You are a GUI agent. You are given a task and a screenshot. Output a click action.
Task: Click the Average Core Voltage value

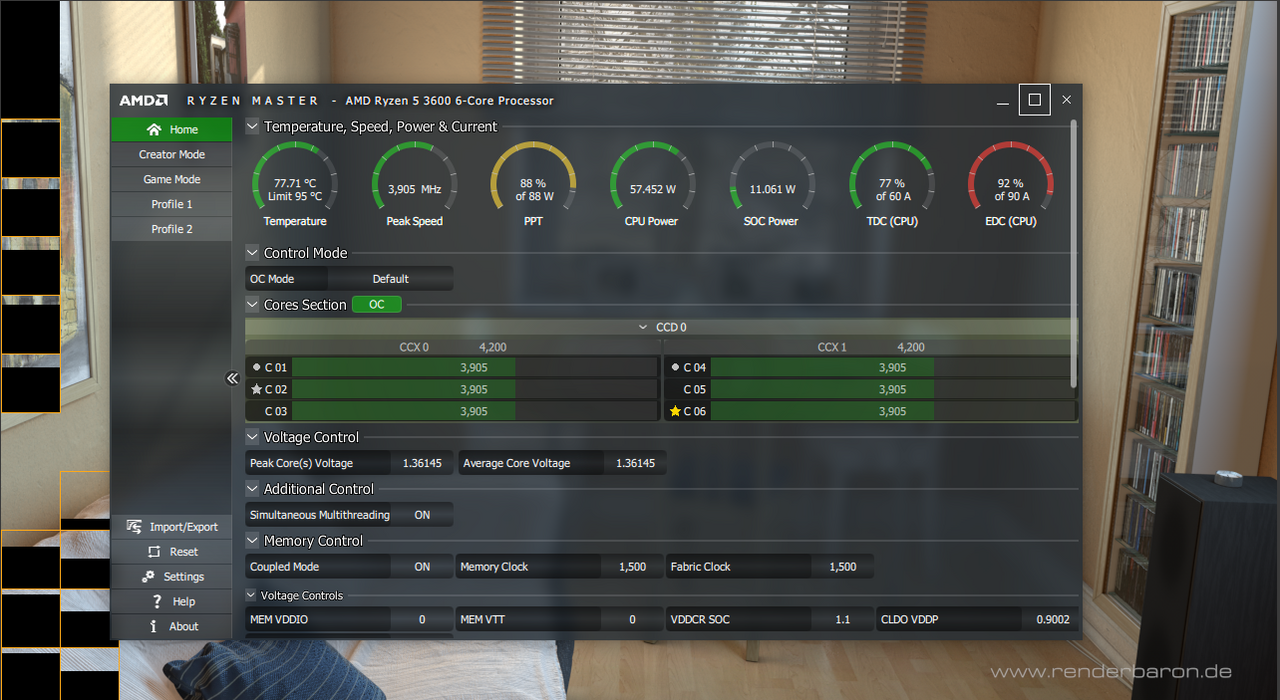pos(635,463)
